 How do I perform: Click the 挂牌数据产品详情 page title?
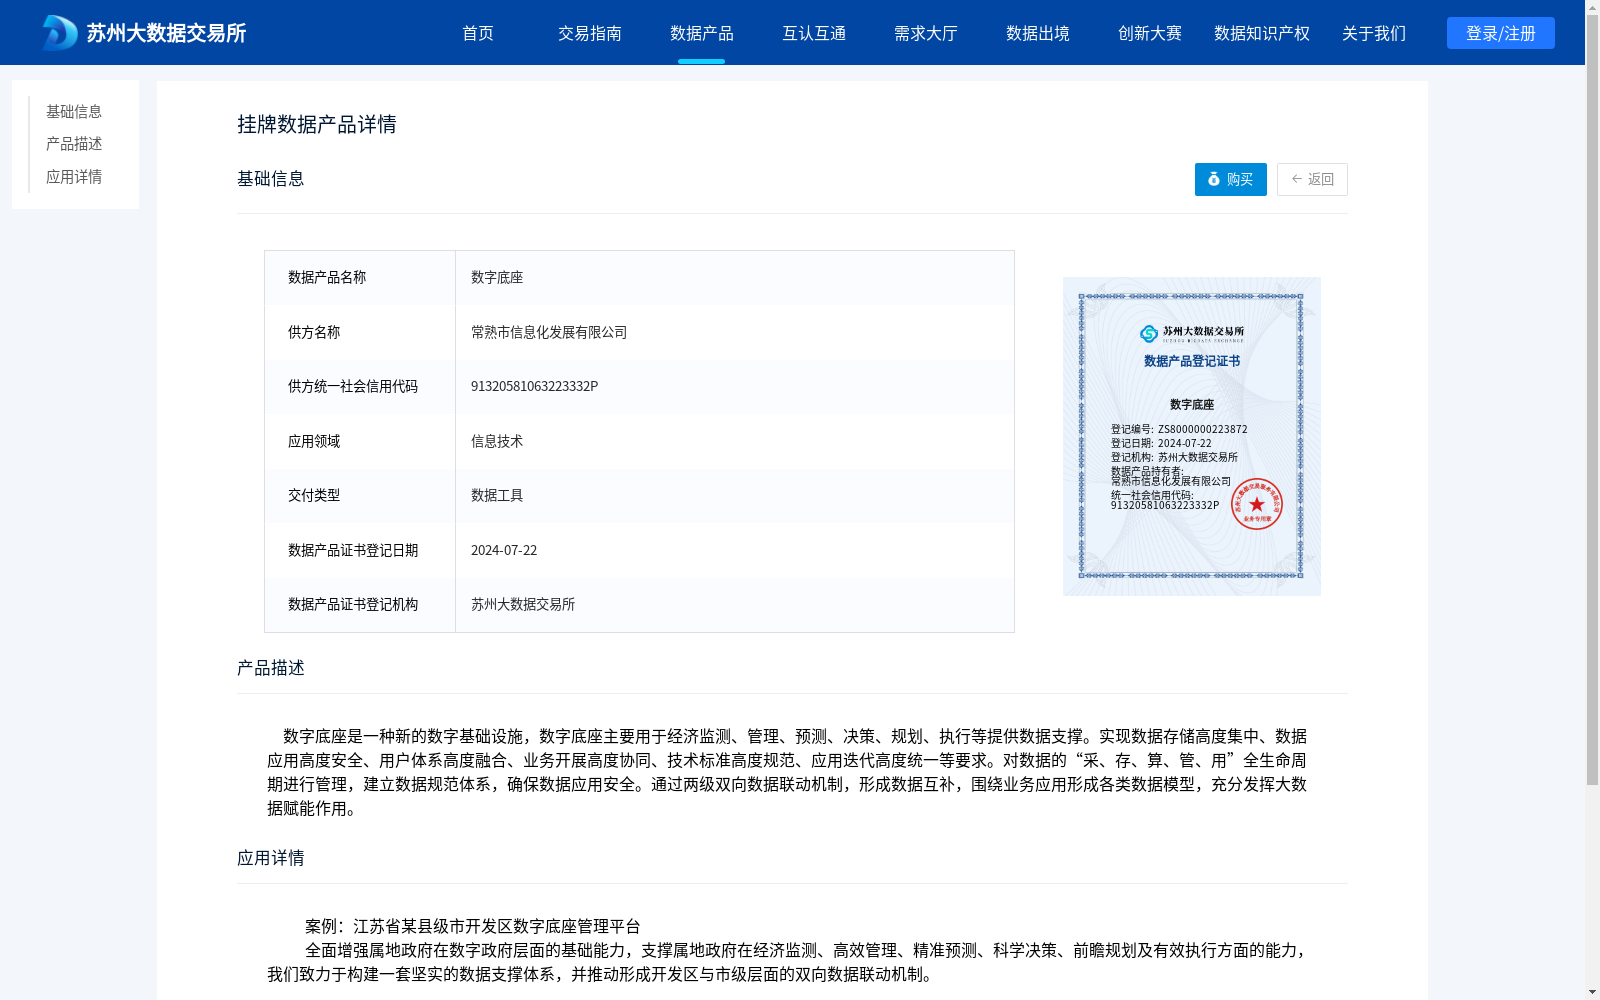click(317, 124)
